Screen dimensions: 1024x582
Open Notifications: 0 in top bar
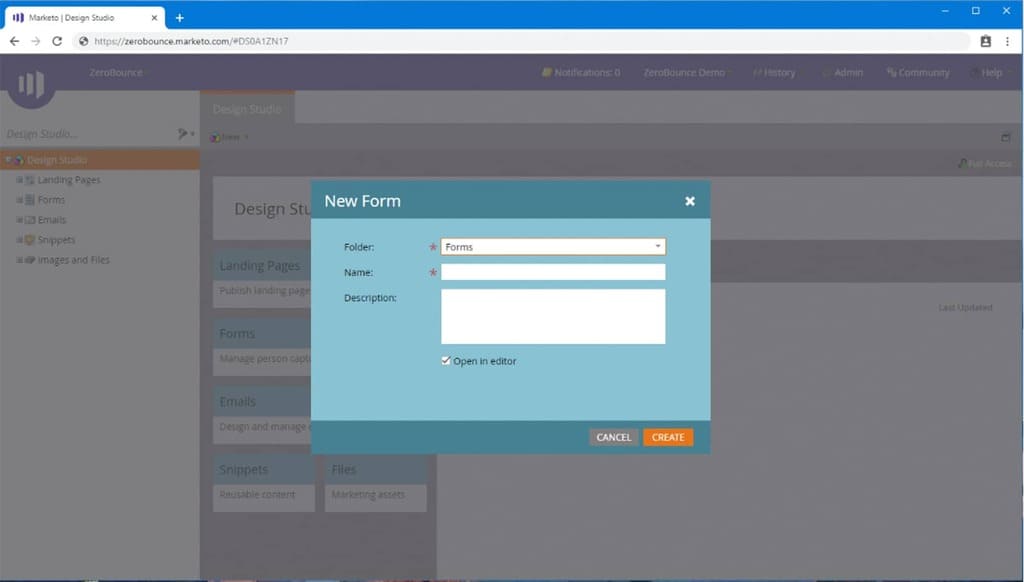tap(581, 73)
